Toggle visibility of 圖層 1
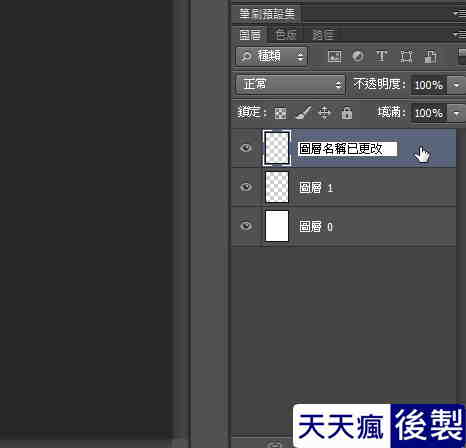Screen dimensions: 466x448 (246, 187)
